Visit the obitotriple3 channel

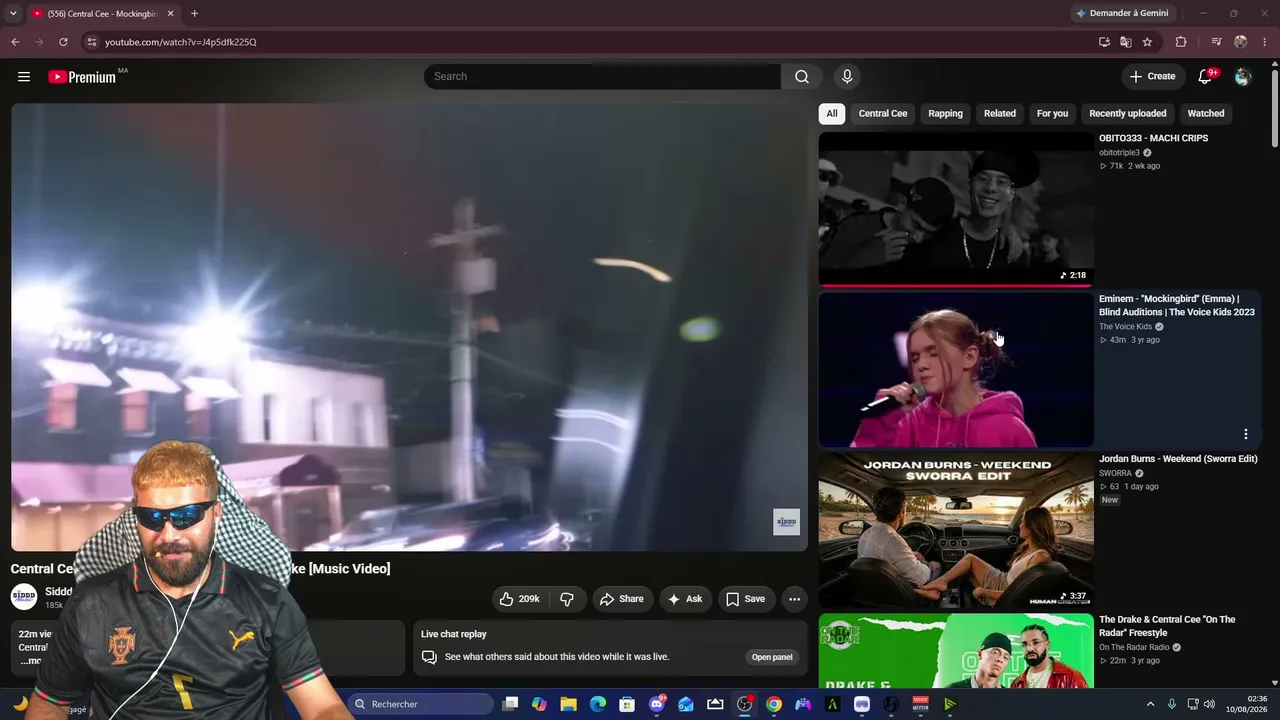pyautogui.click(x=1119, y=153)
